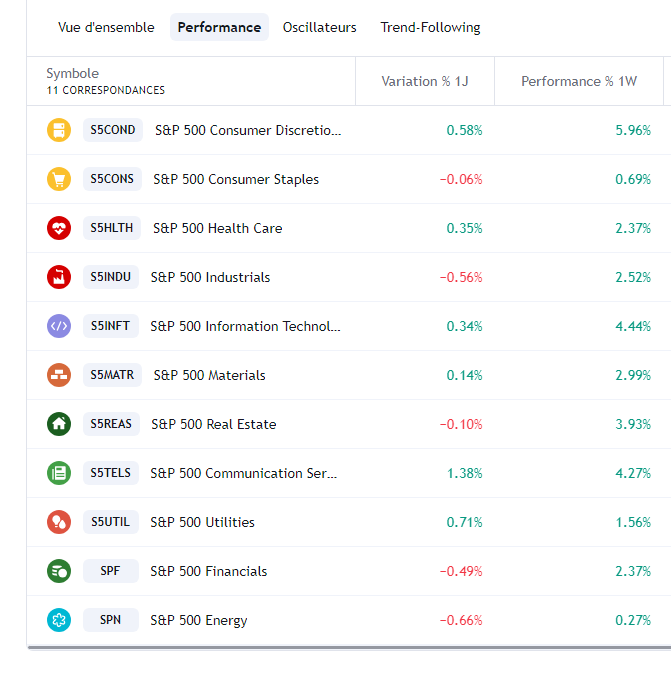Click the Industrials factory icon
Screen dimensions: 671x686
tap(59, 277)
